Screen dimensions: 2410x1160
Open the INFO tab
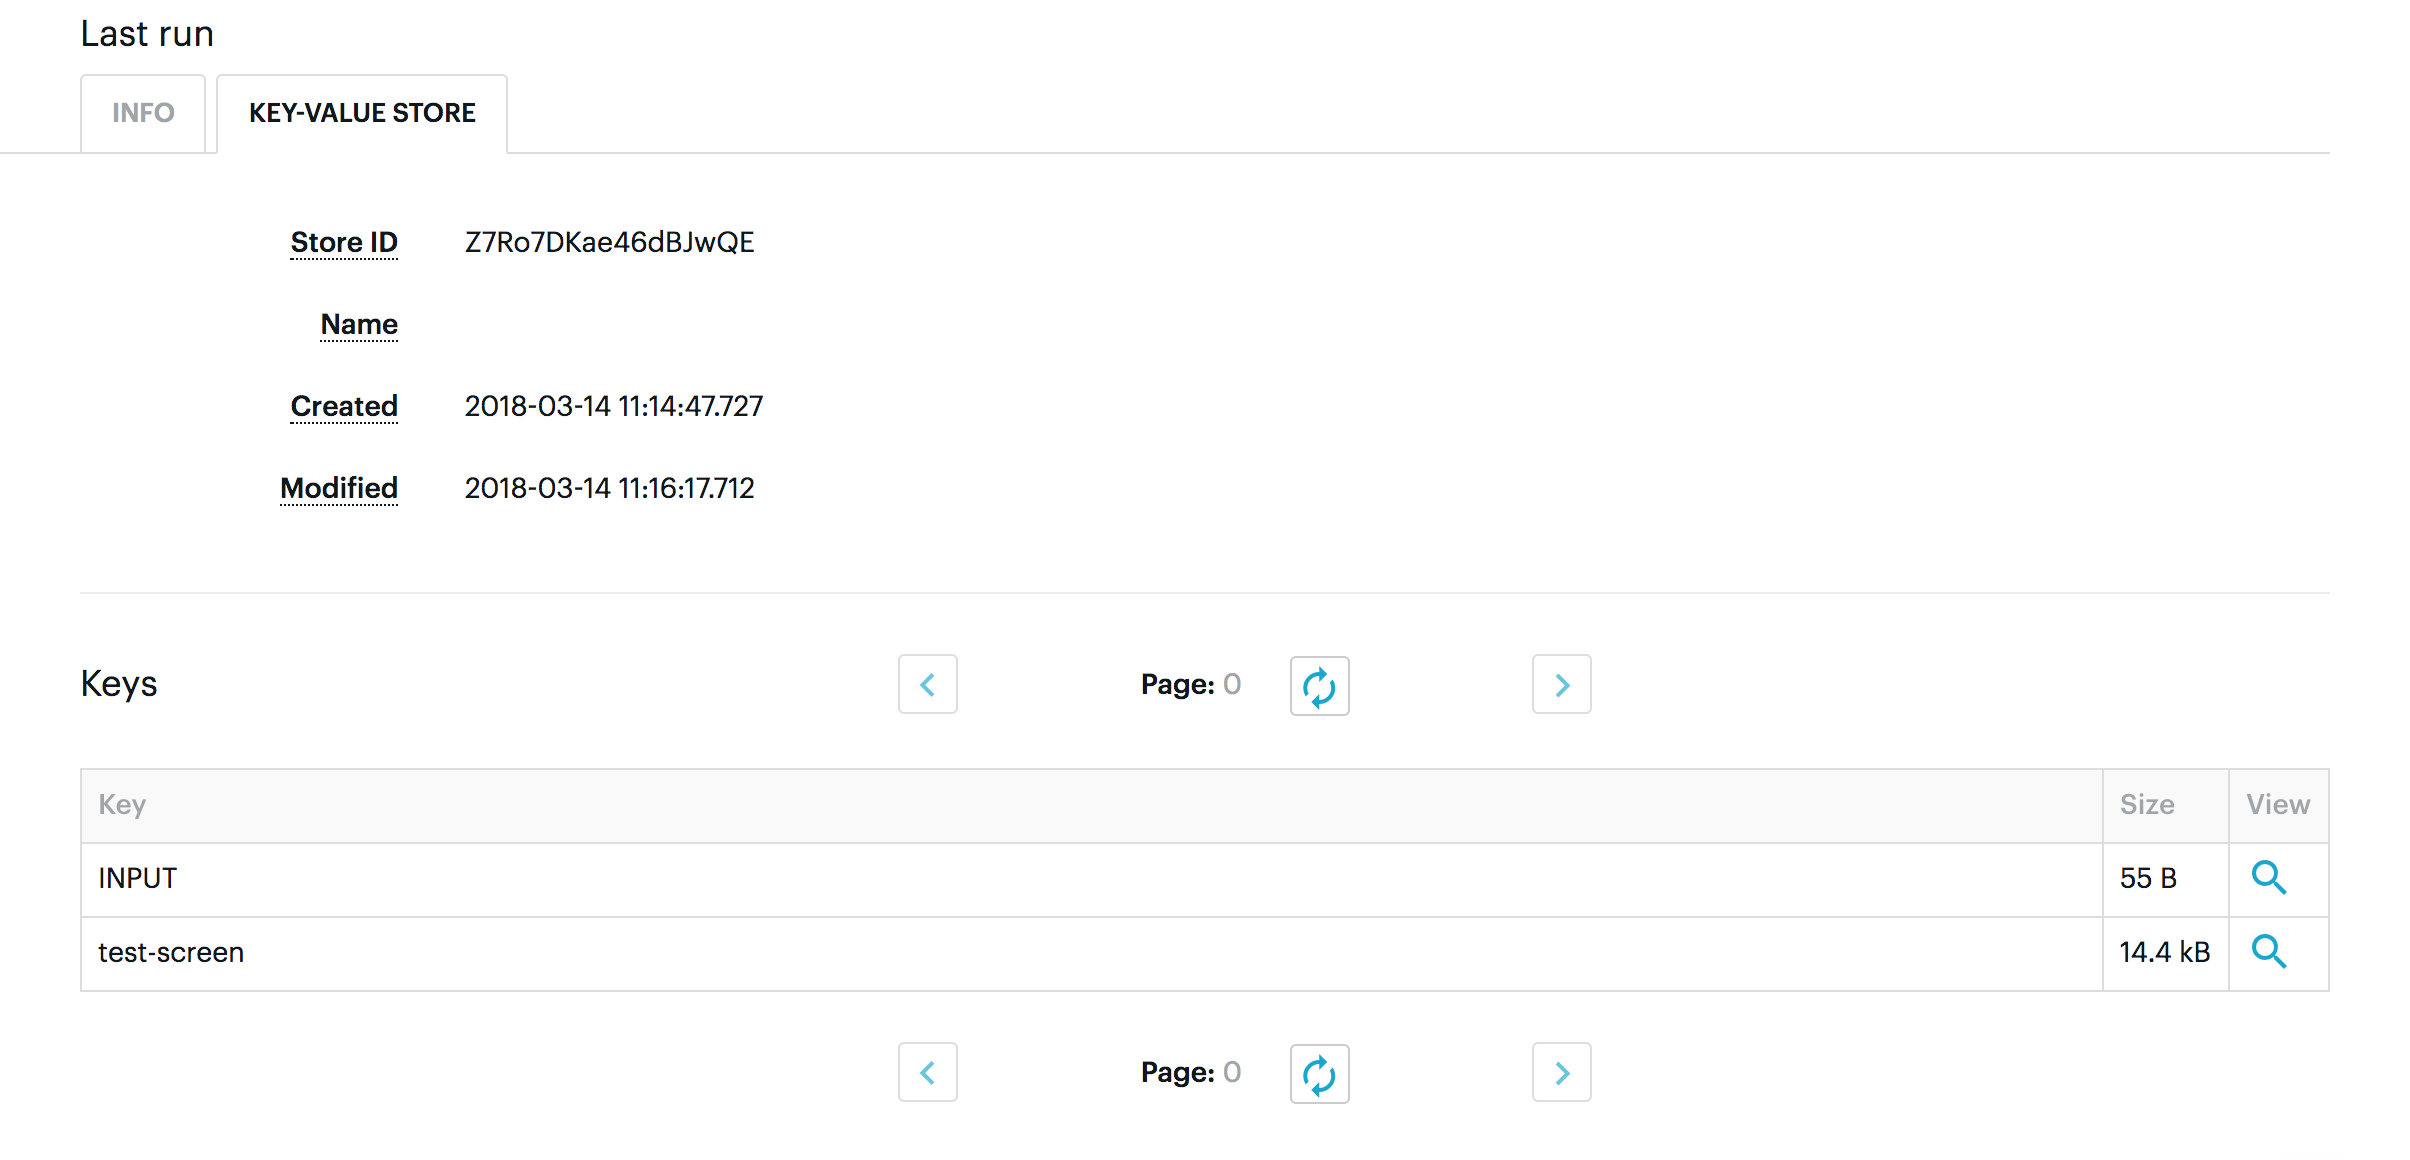point(143,113)
